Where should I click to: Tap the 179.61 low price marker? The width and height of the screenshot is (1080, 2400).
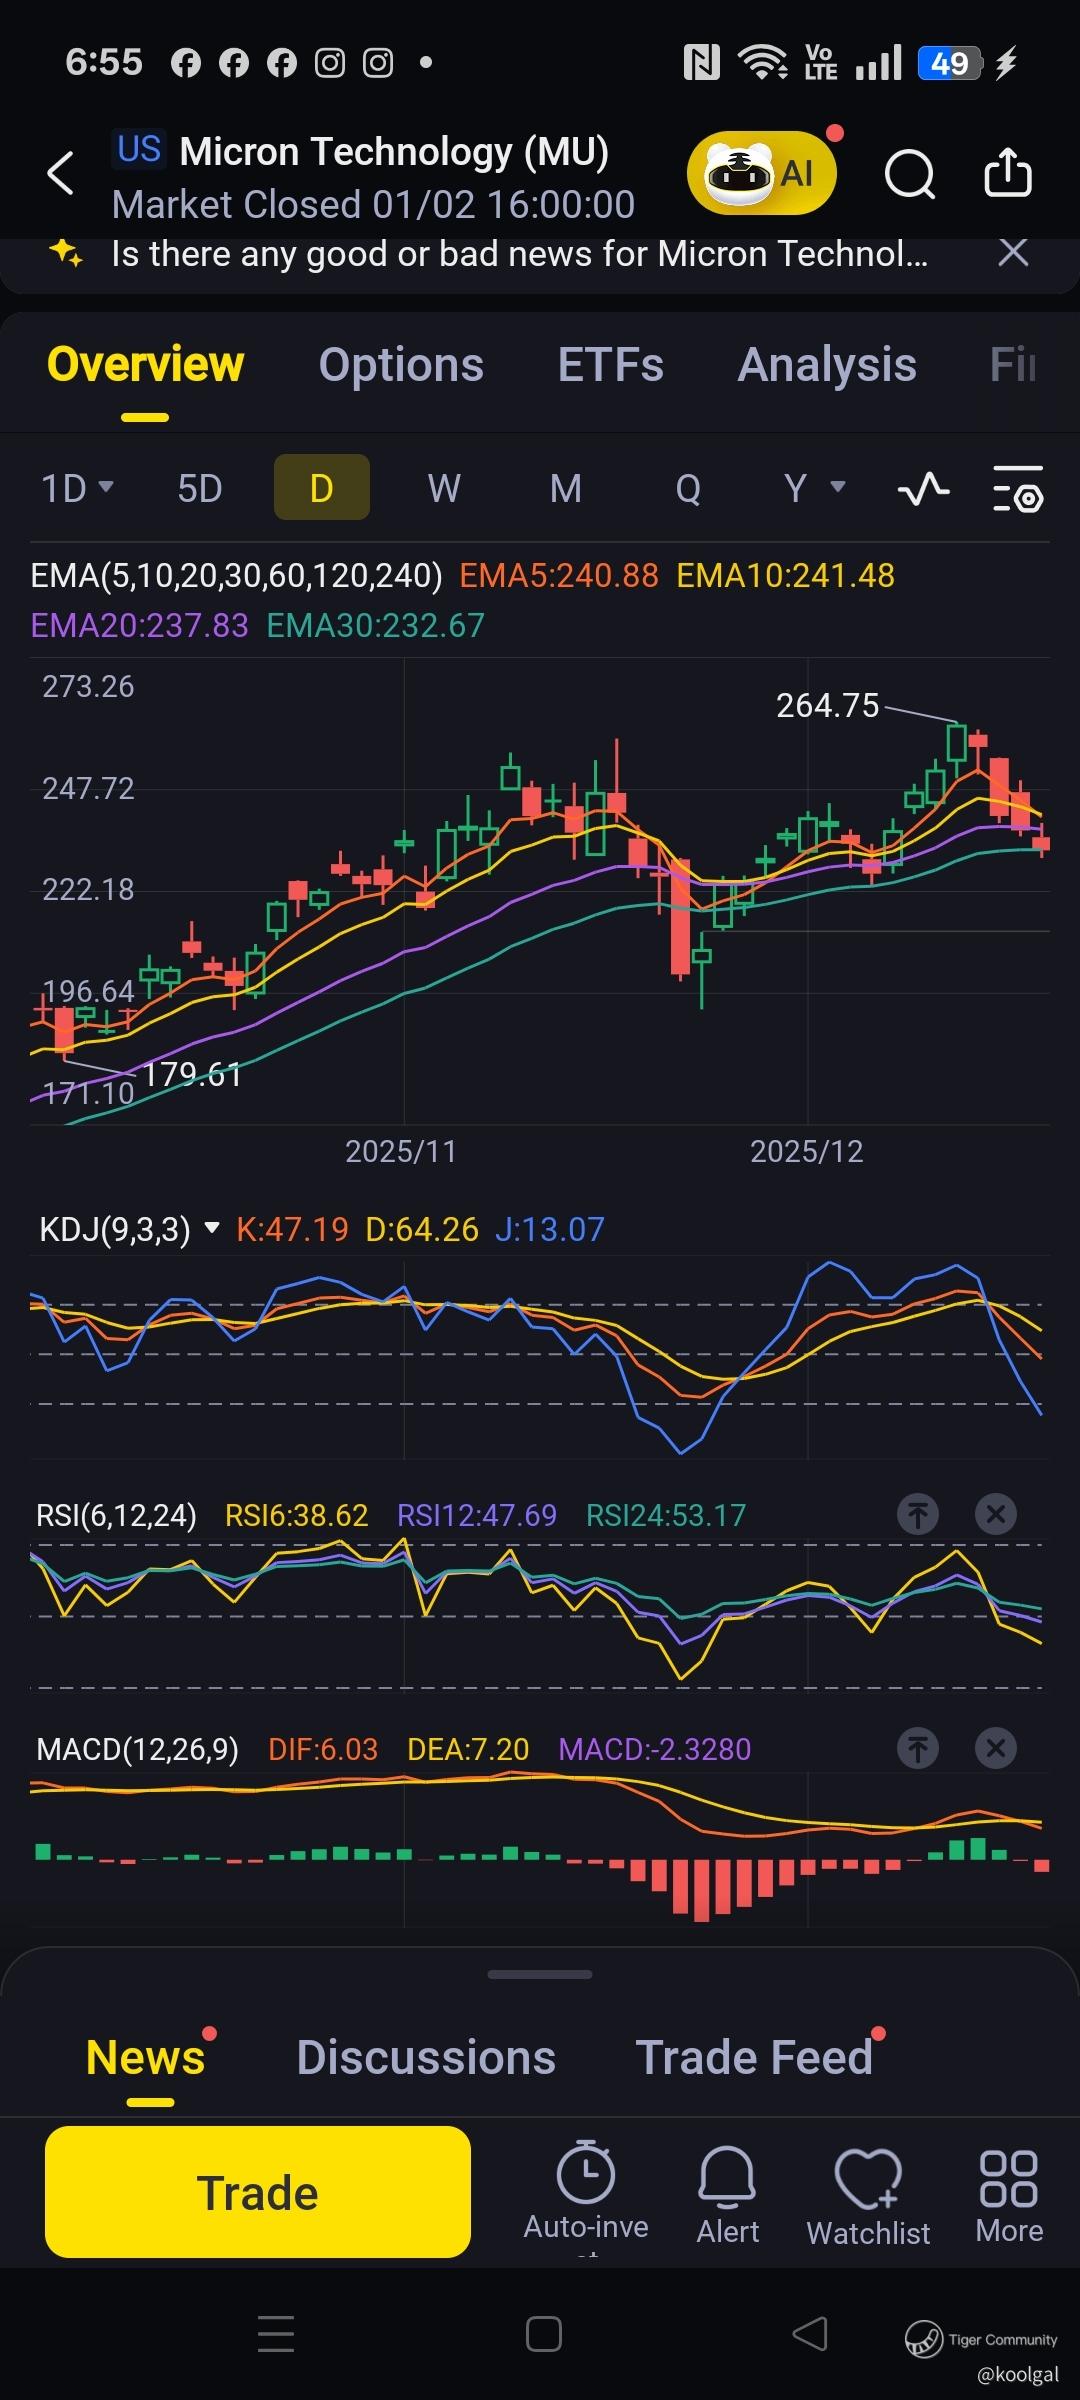click(192, 1074)
